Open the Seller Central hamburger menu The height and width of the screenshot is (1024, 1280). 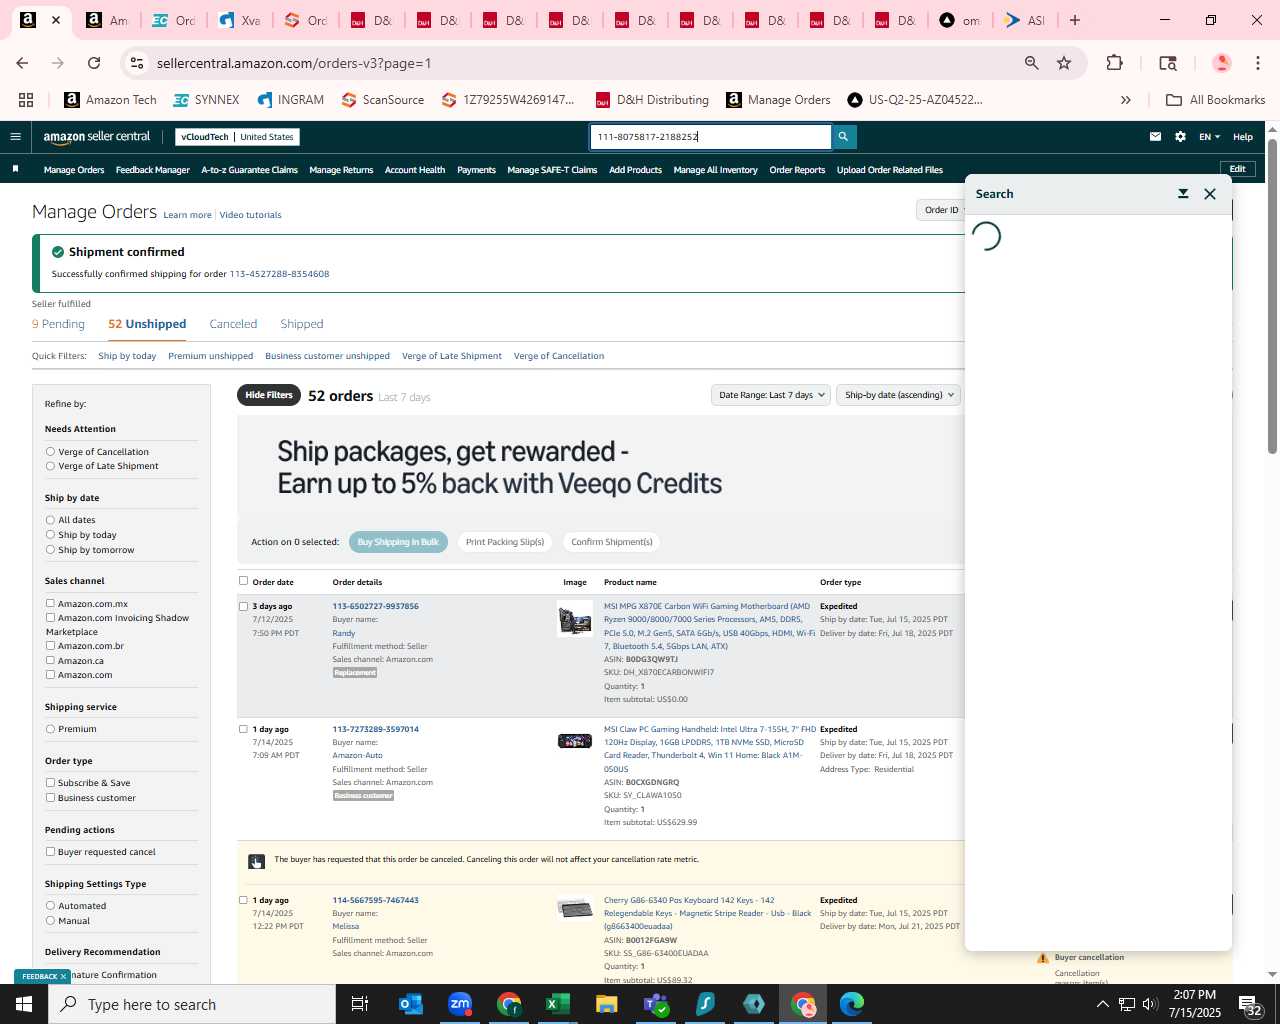coord(15,137)
